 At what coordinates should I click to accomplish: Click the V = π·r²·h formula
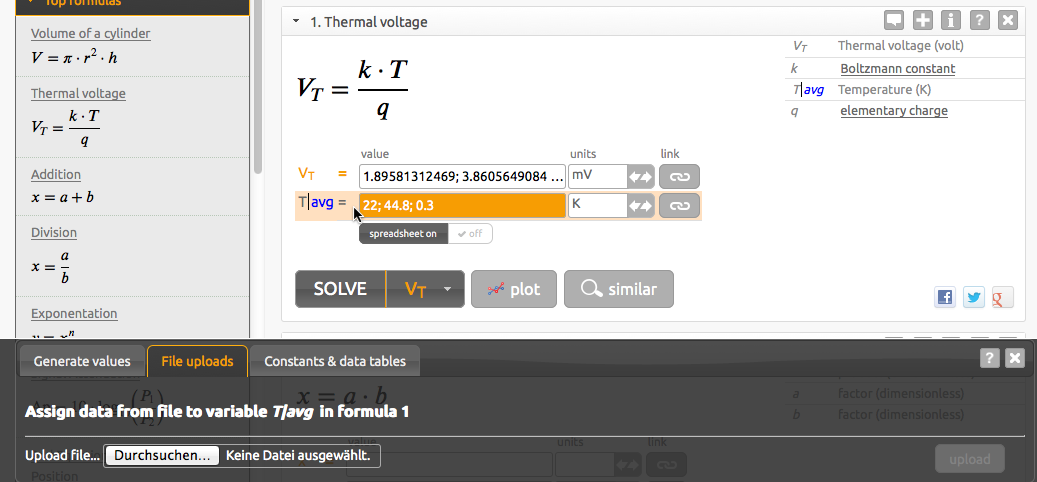point(75,57)
